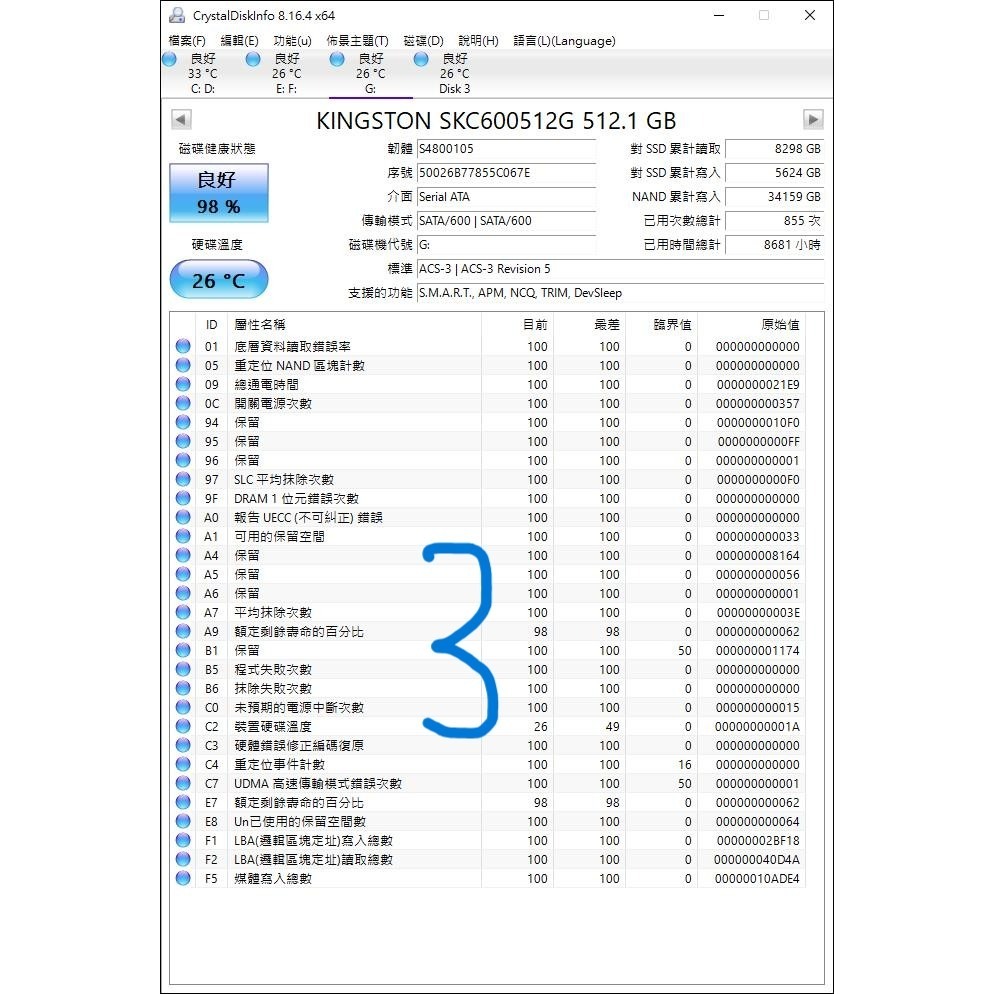Open the 磁碟(D) menu
994x994 pixels.
423,41
